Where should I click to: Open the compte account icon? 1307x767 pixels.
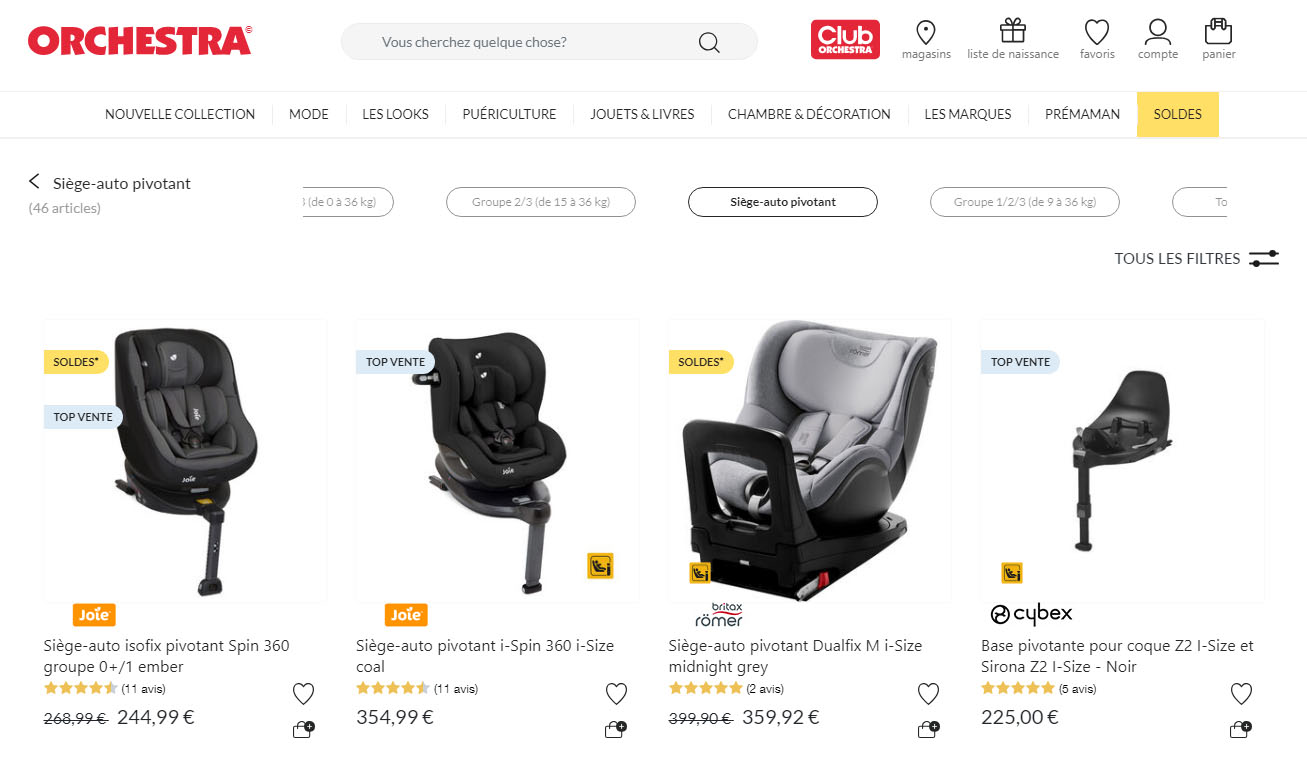tap(1158, 31)
